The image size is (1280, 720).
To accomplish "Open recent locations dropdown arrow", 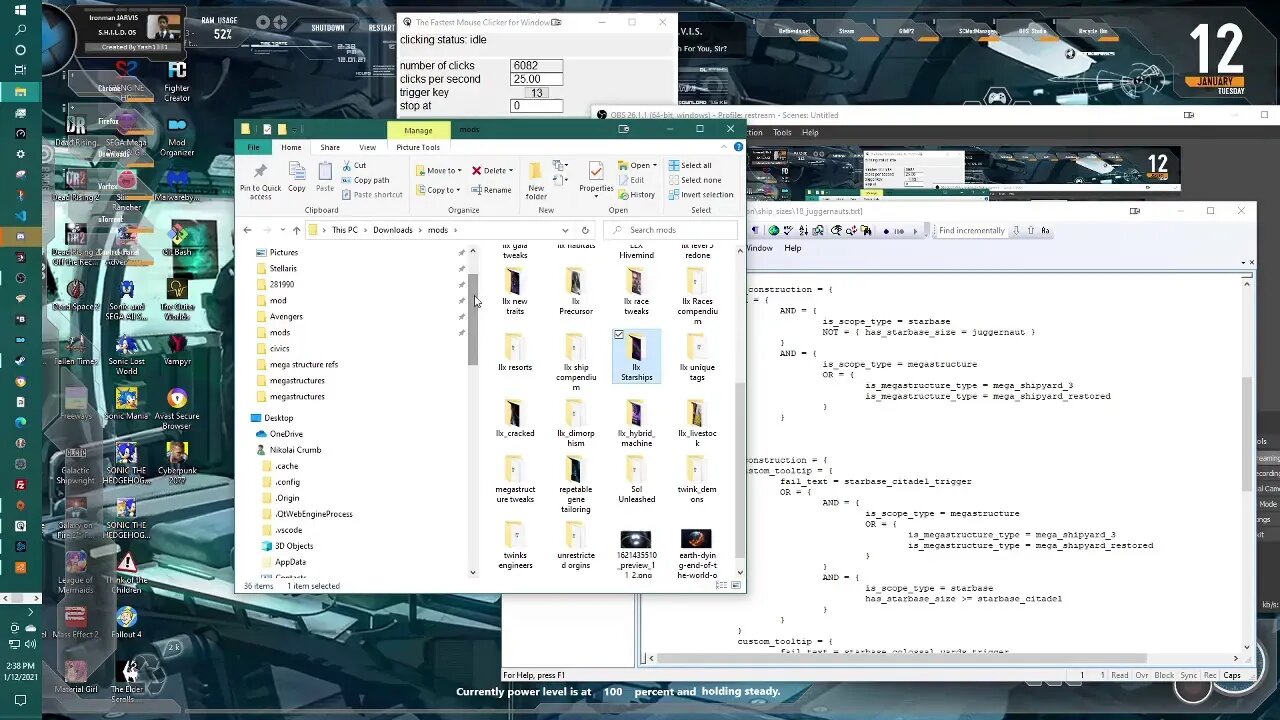I will 282,230.
